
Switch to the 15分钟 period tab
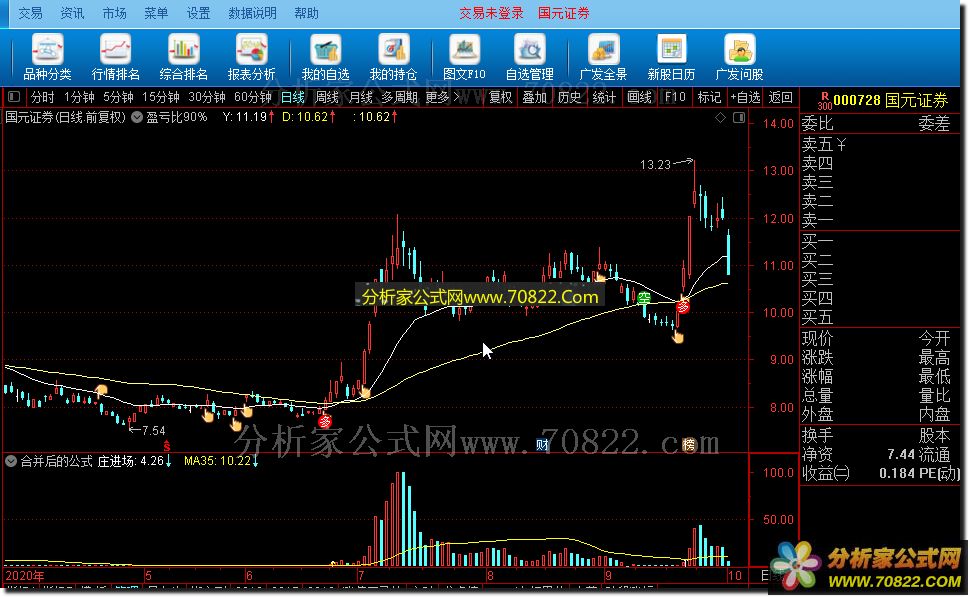[161, 97]
